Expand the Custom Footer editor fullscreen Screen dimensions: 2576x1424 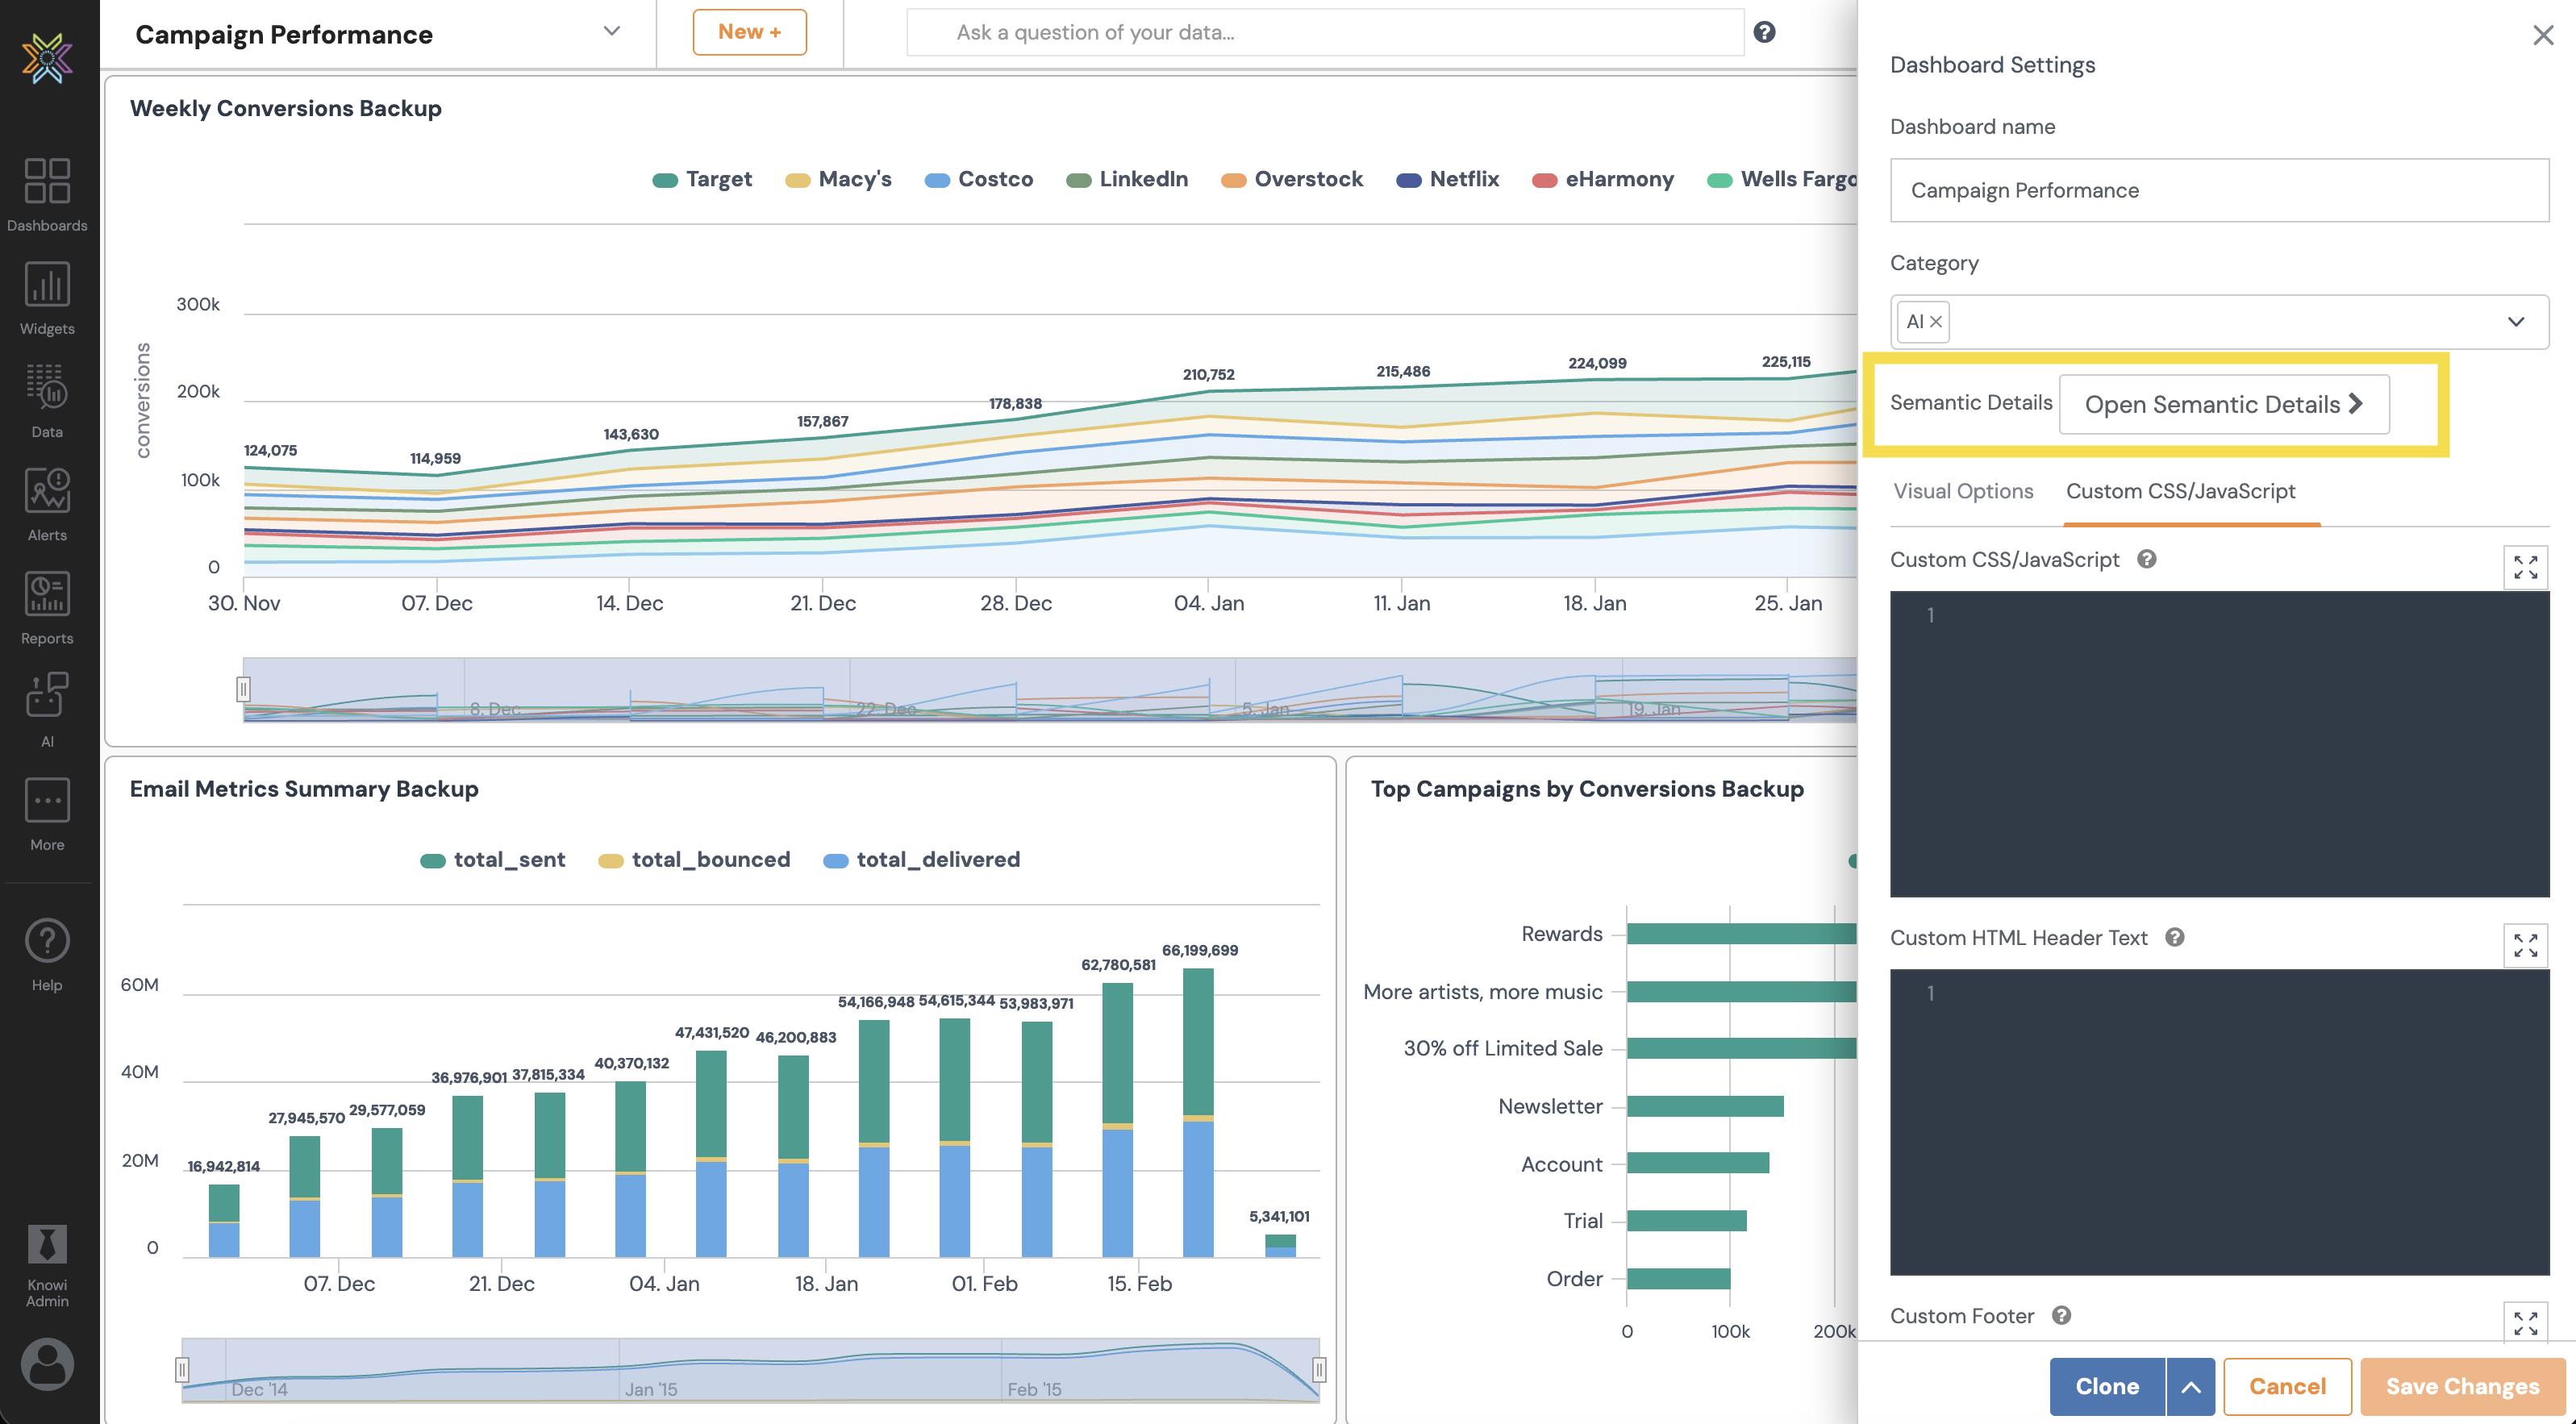pyautogui.click(x=2526, y=1322)
